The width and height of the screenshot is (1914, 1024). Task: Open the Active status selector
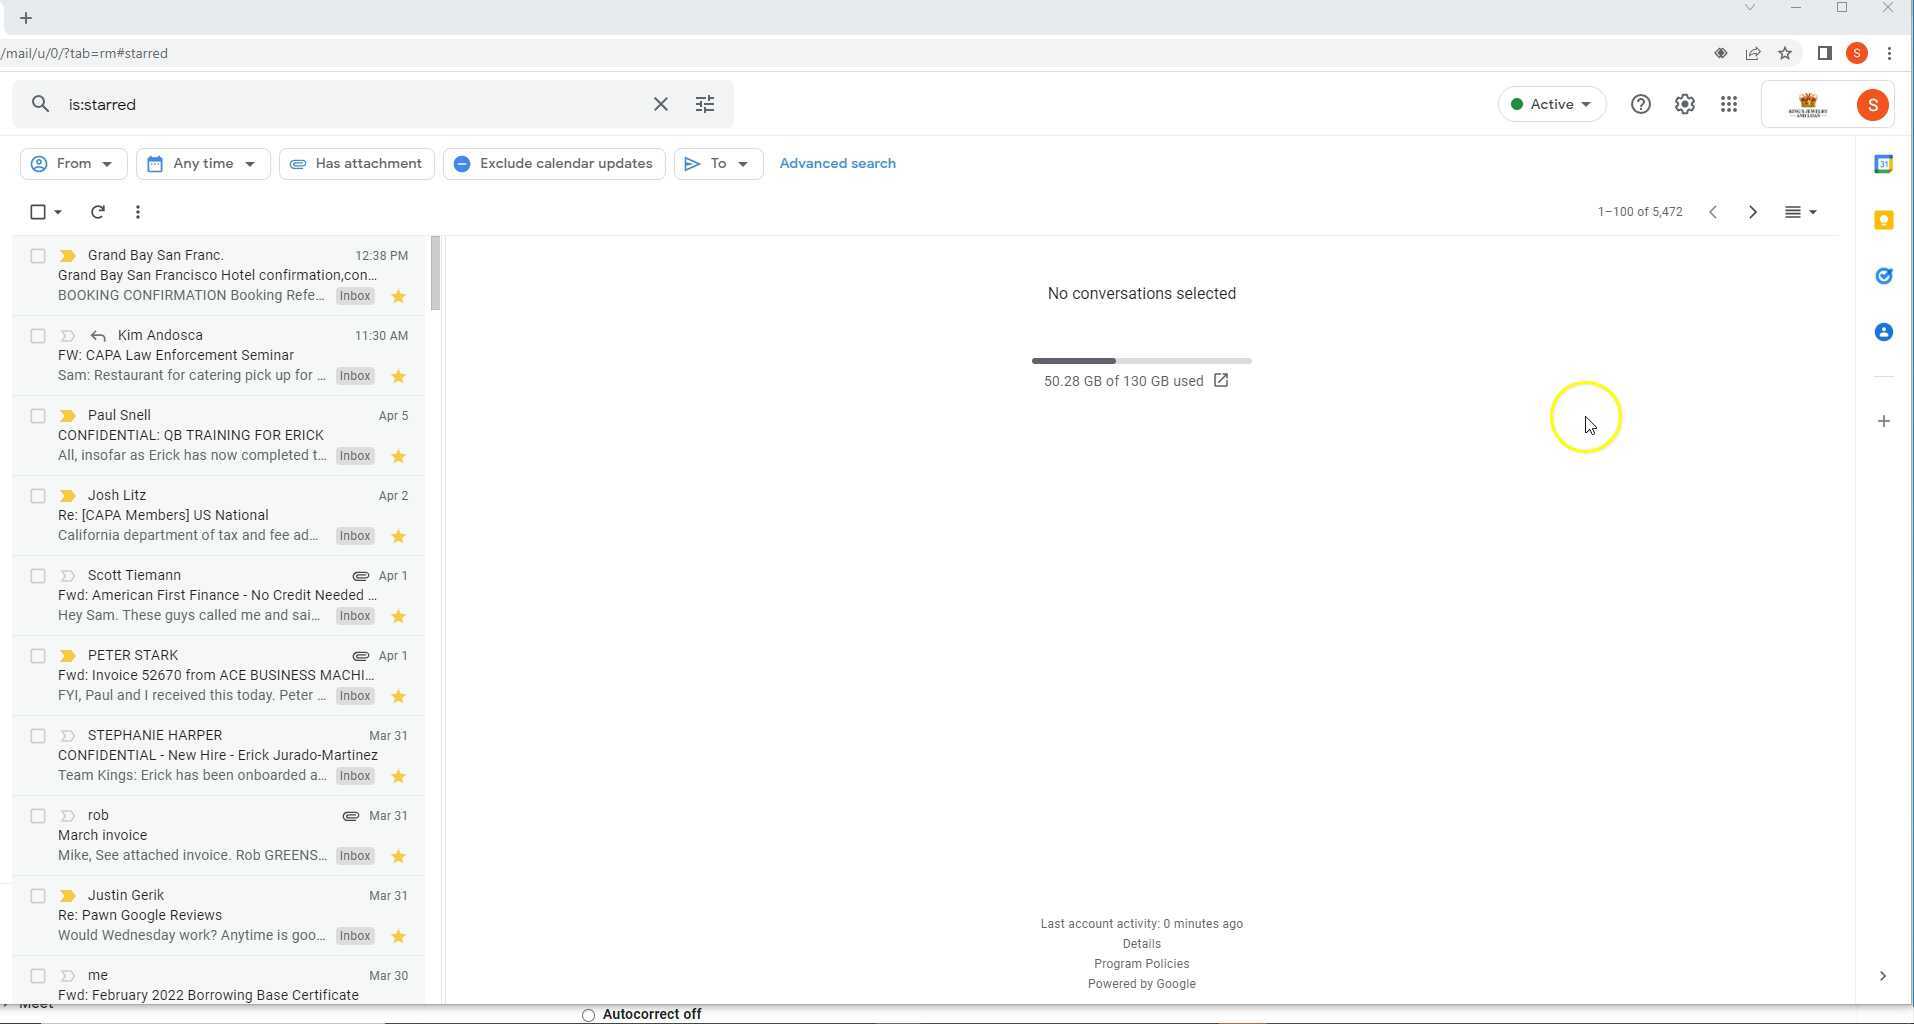point(1551,104)
